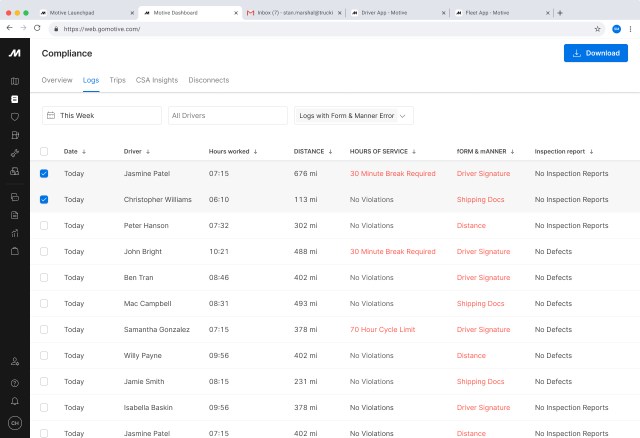Open the This Week date range picker
Screen dimensions: 640x438
pos(103,116)
